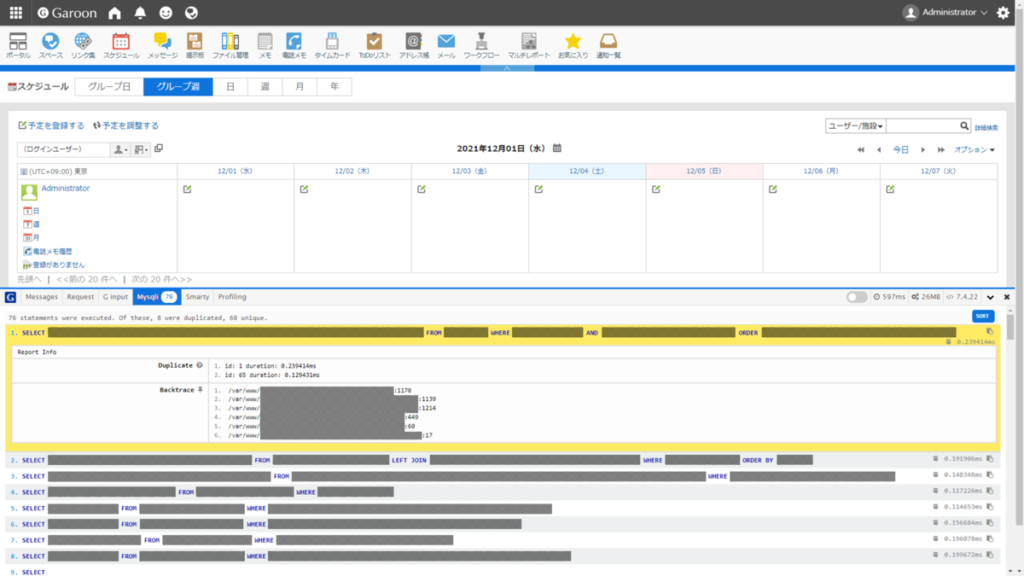The height and width of the screenshot is (576, 1024).
Task: Open the settings gear icon
Action: (1003, 12)
